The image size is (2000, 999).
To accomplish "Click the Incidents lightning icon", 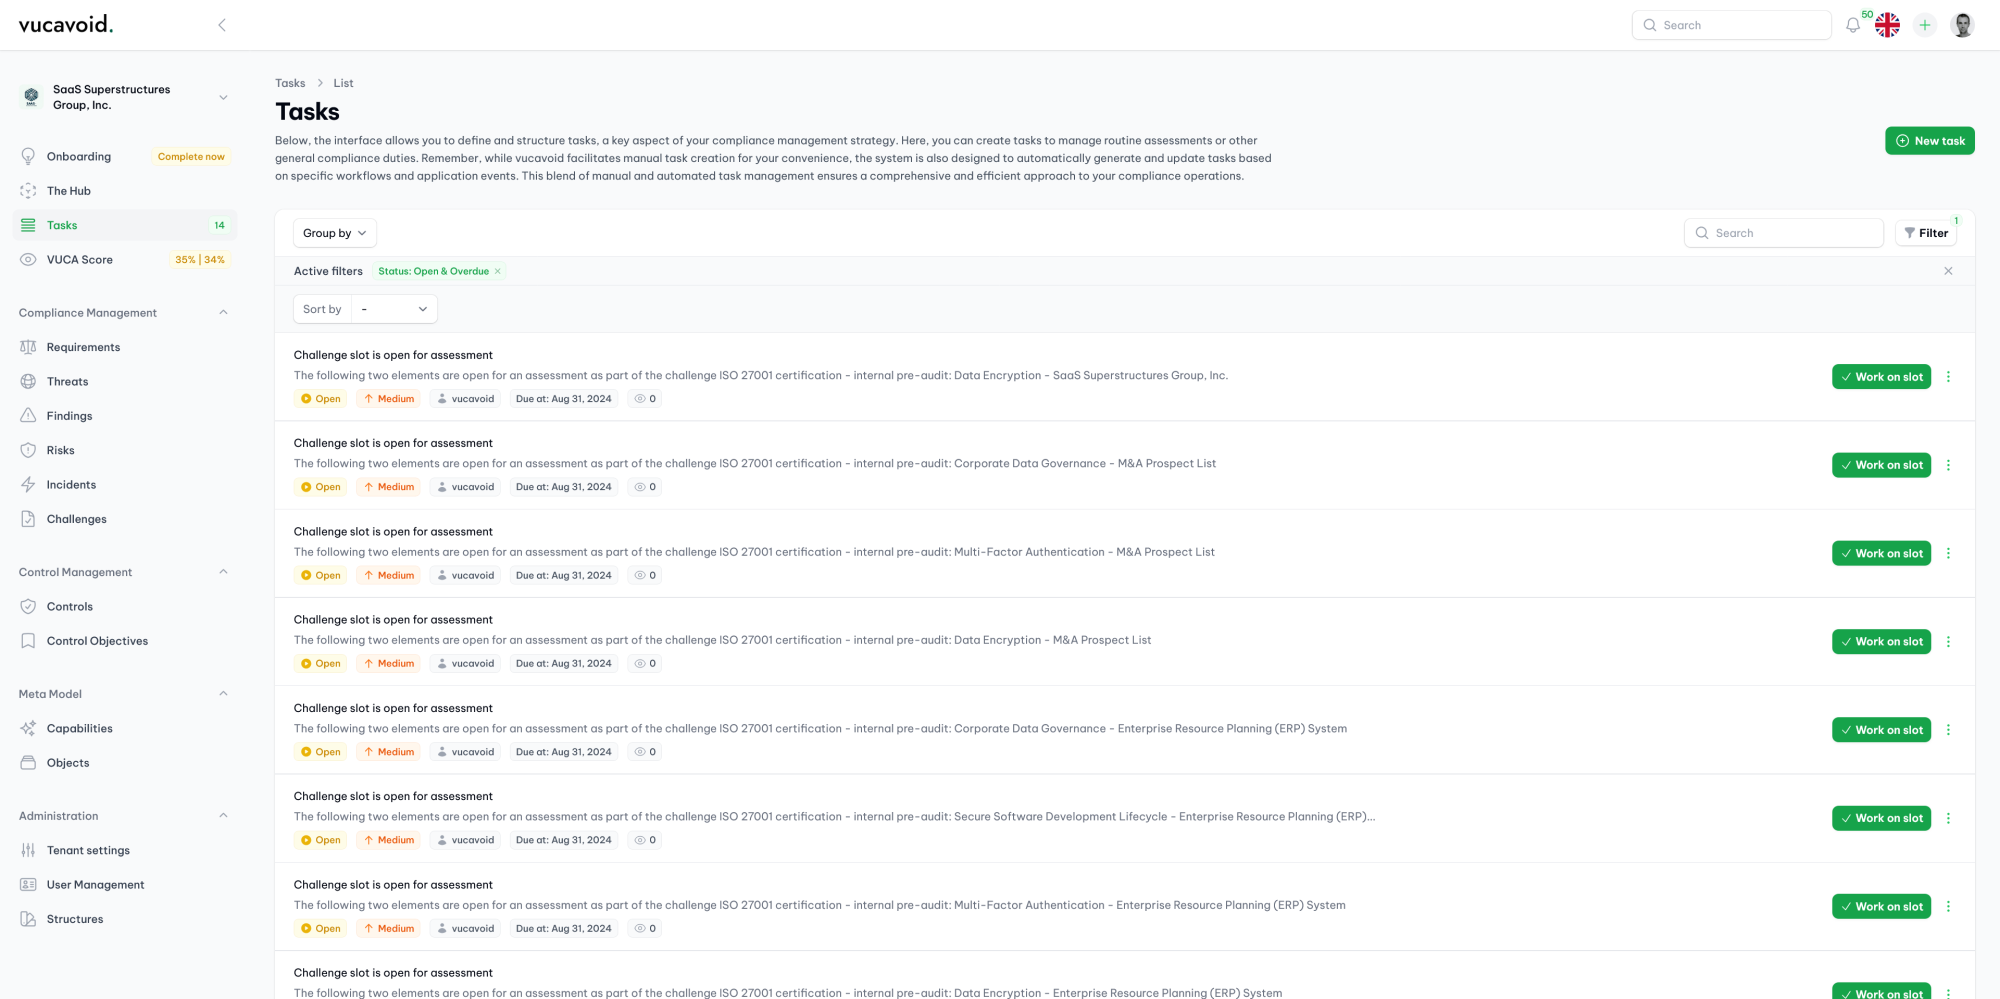I will (27, 484).
